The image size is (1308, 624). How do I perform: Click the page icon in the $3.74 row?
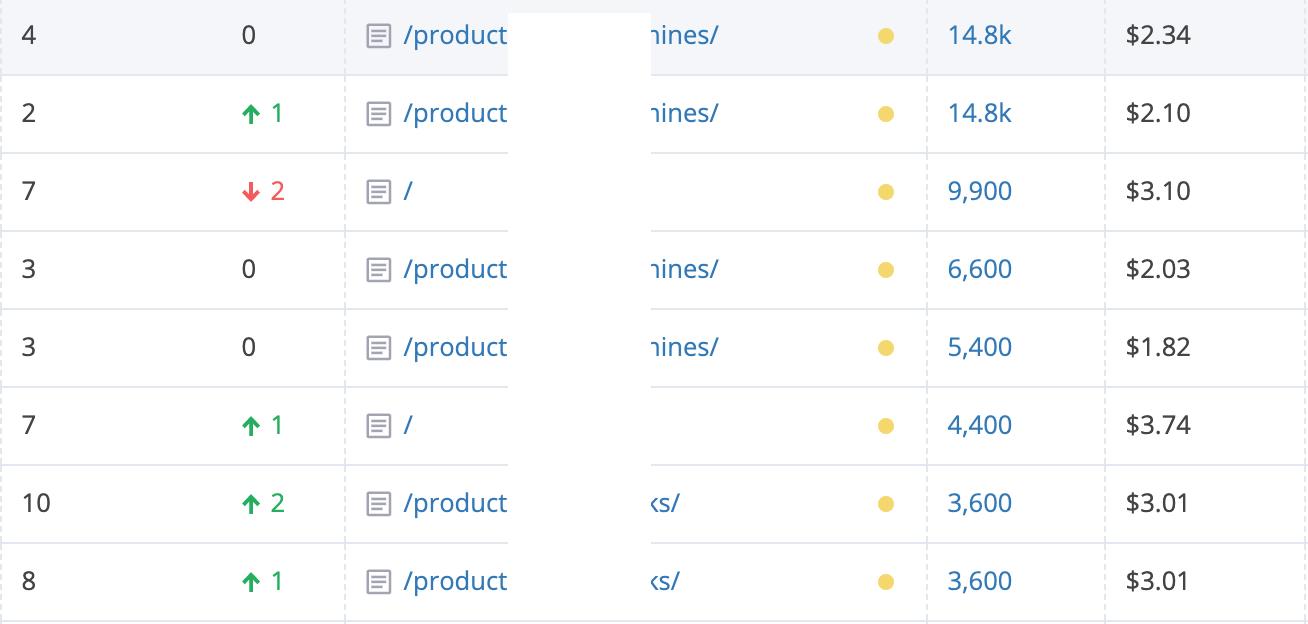[x=378, y=426]
